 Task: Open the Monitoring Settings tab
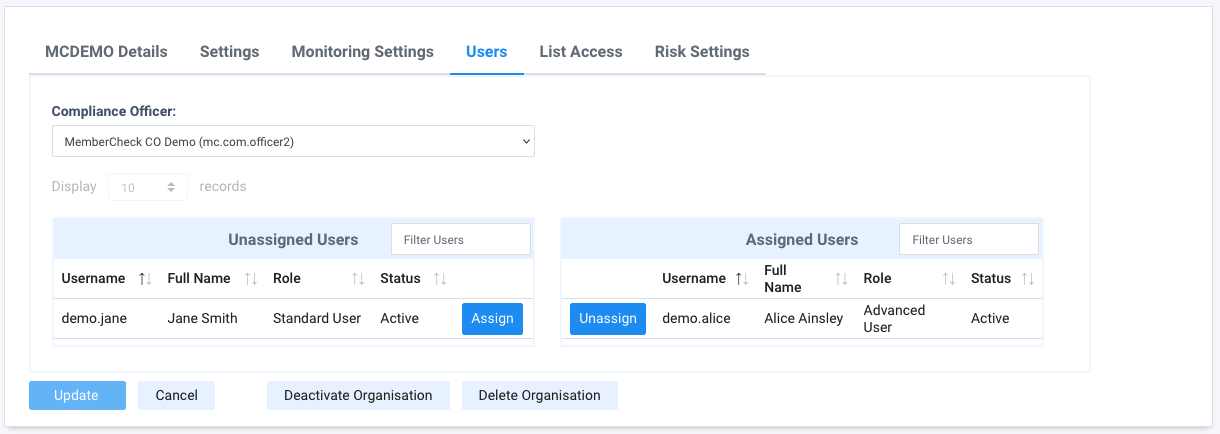tap(362, 52)
